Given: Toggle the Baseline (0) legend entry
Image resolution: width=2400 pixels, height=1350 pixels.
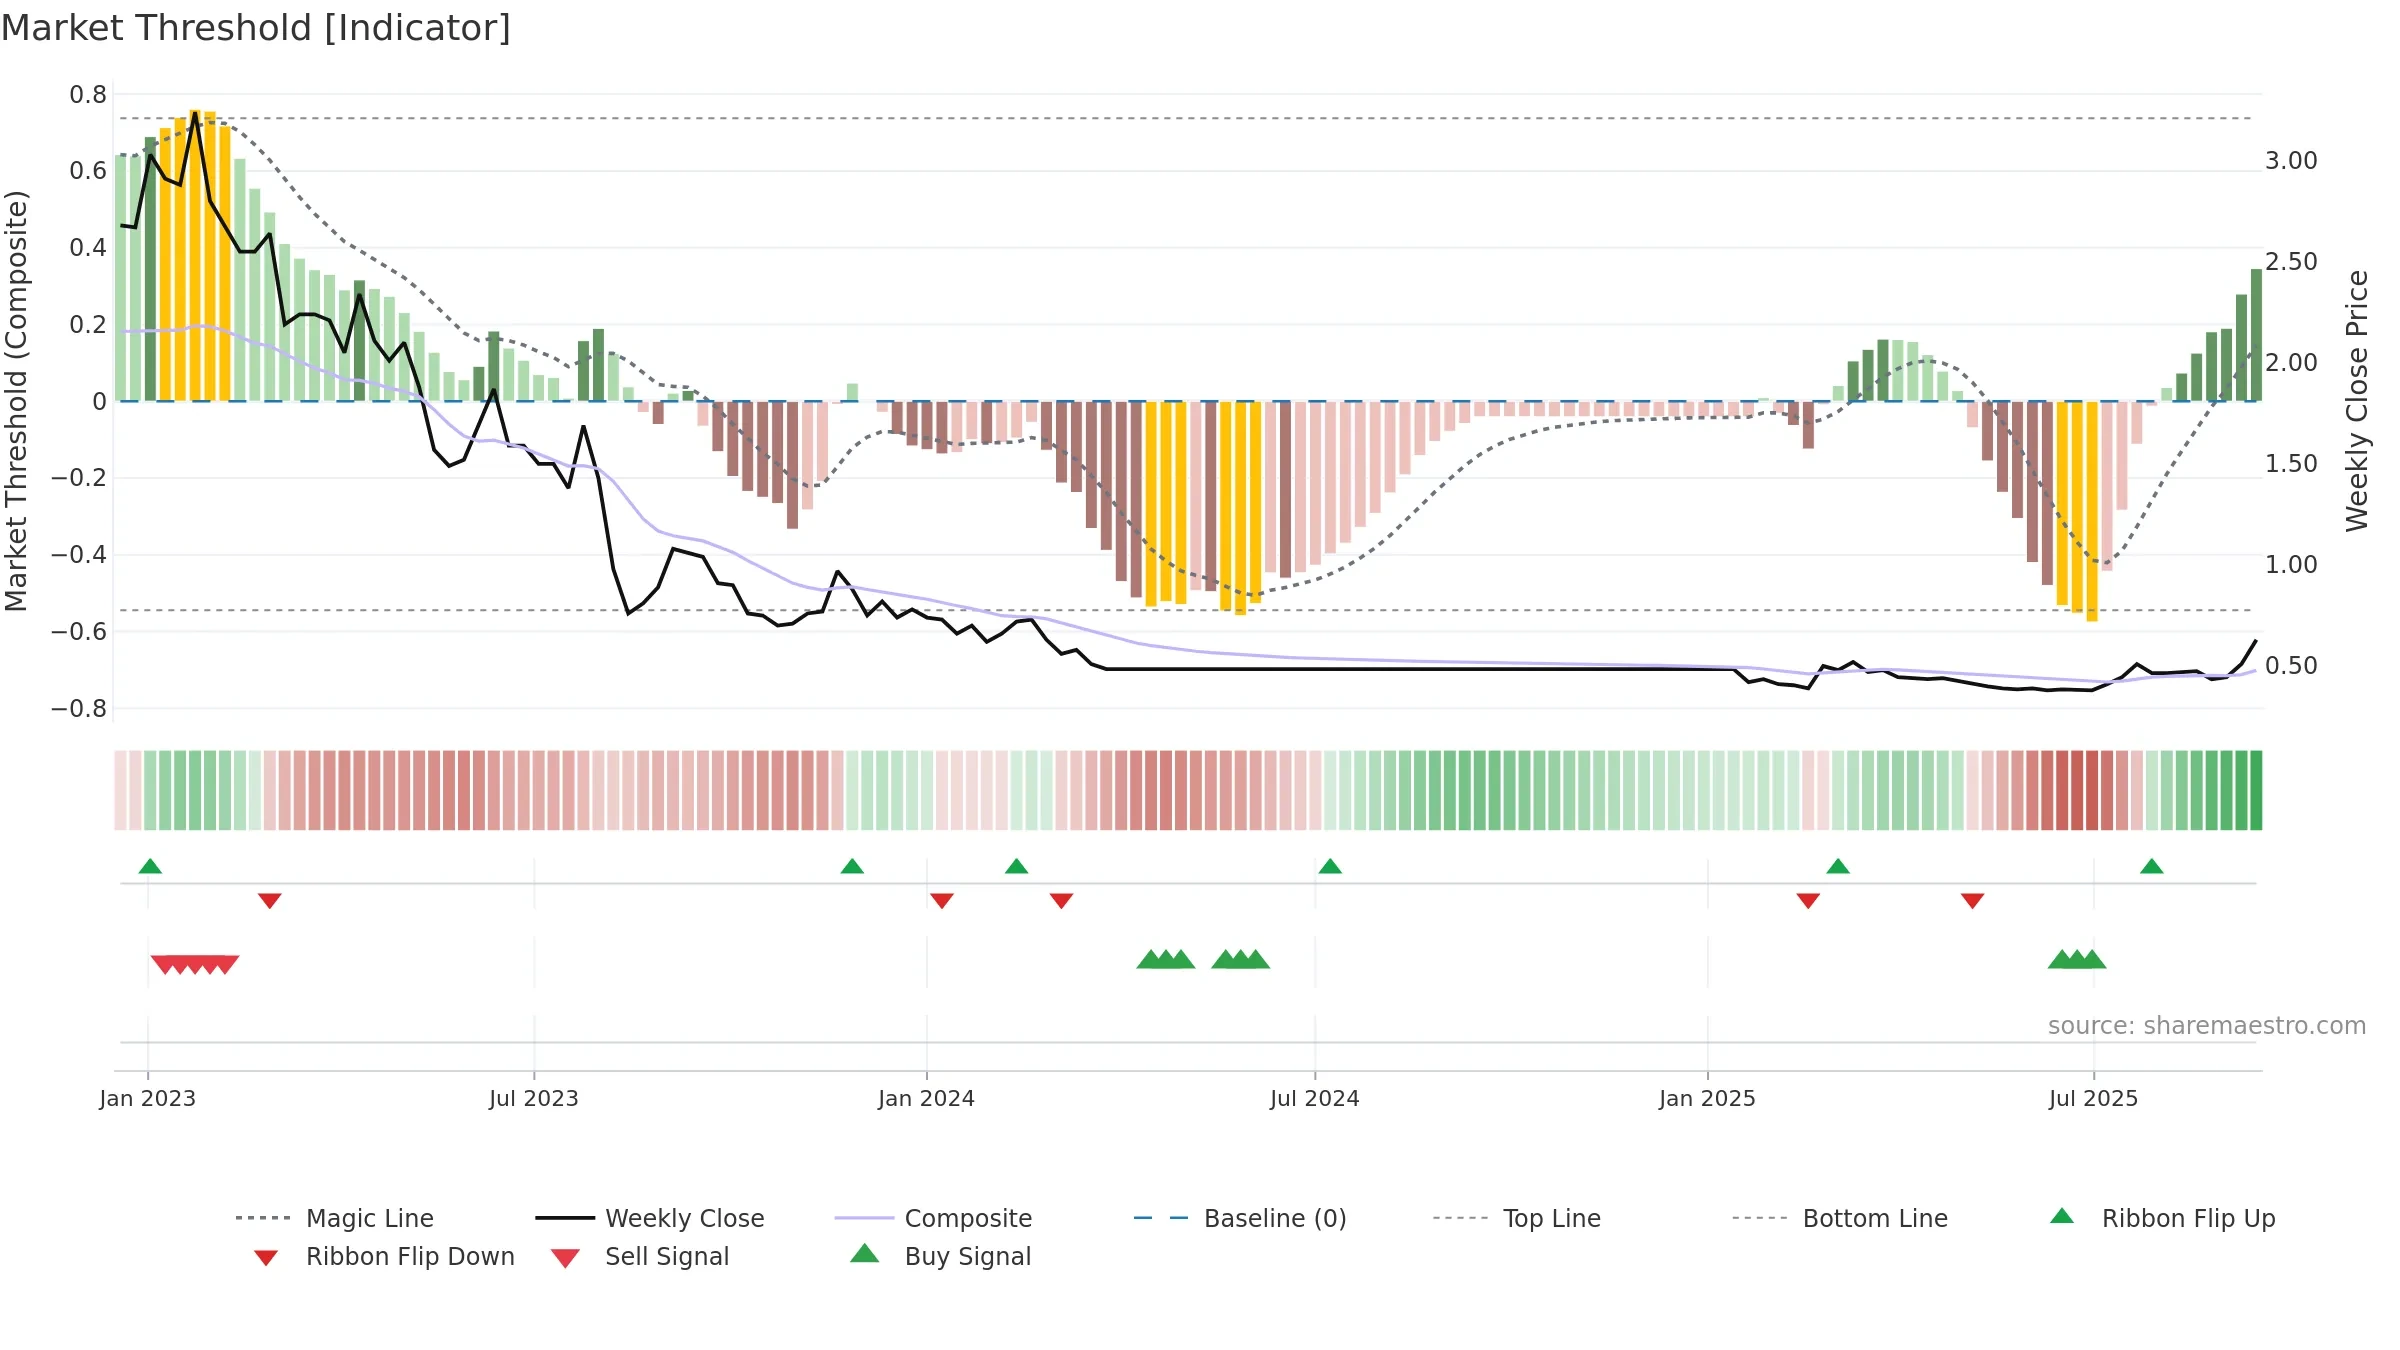Looking at the screenshot, I should point(1240,1218).
